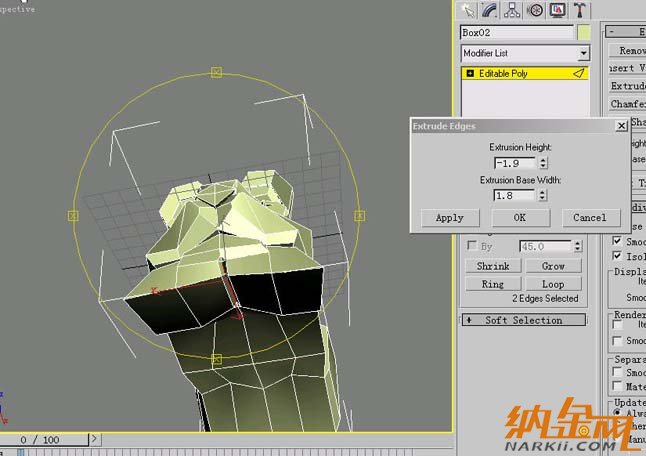Open the Modifier List dropdown
The height and width of the screenshot is (456, 646).
[583, 53]
